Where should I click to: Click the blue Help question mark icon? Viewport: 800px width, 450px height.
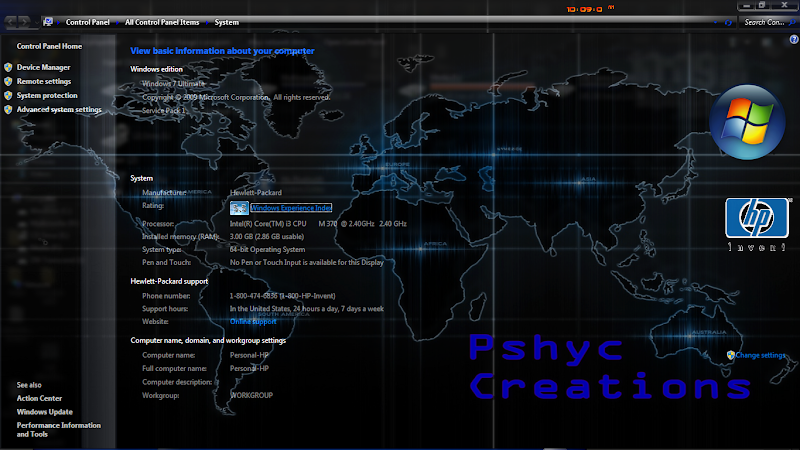click(x=794, y=39)
